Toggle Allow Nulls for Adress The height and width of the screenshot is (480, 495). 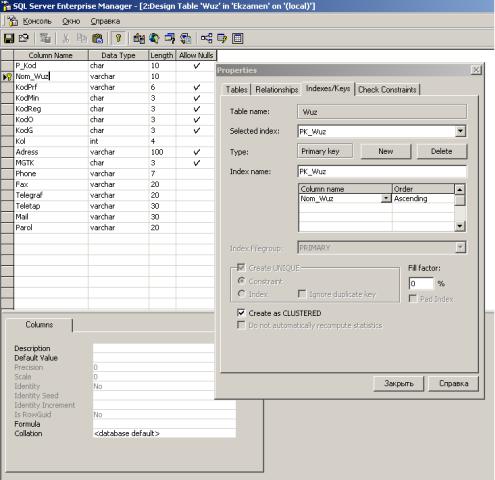197,152
